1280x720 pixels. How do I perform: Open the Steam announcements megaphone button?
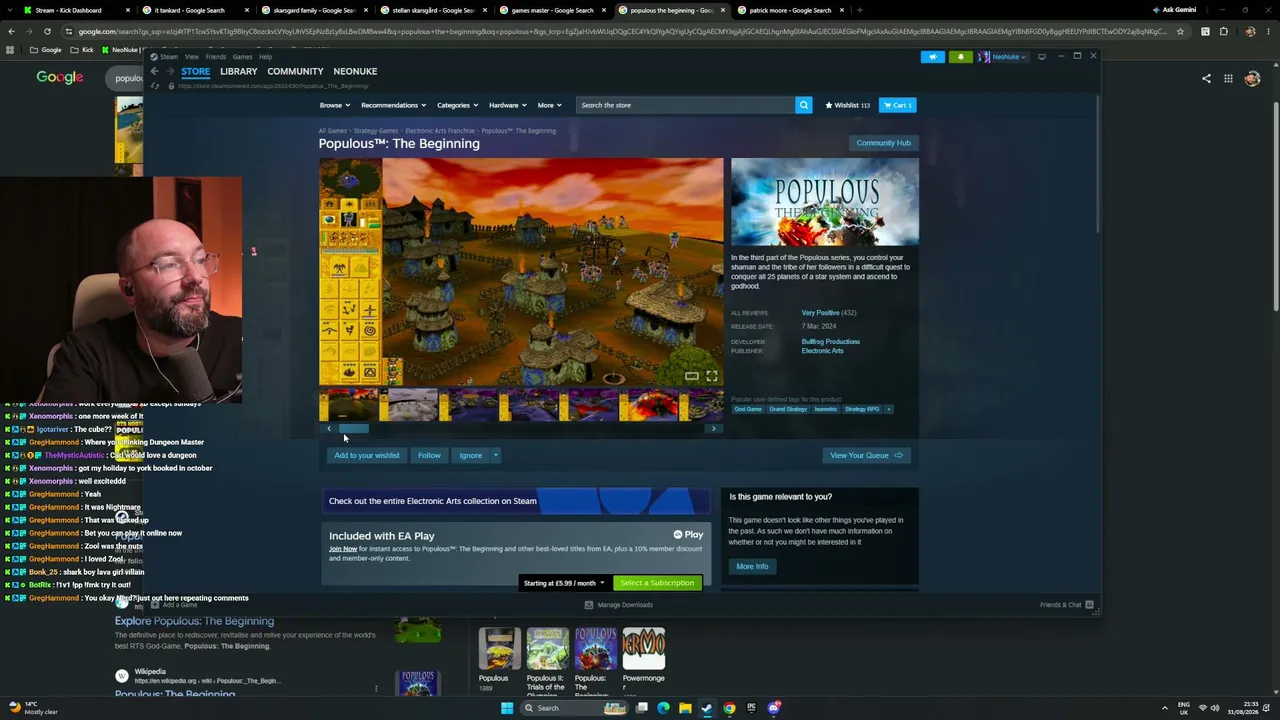[932, 57]
